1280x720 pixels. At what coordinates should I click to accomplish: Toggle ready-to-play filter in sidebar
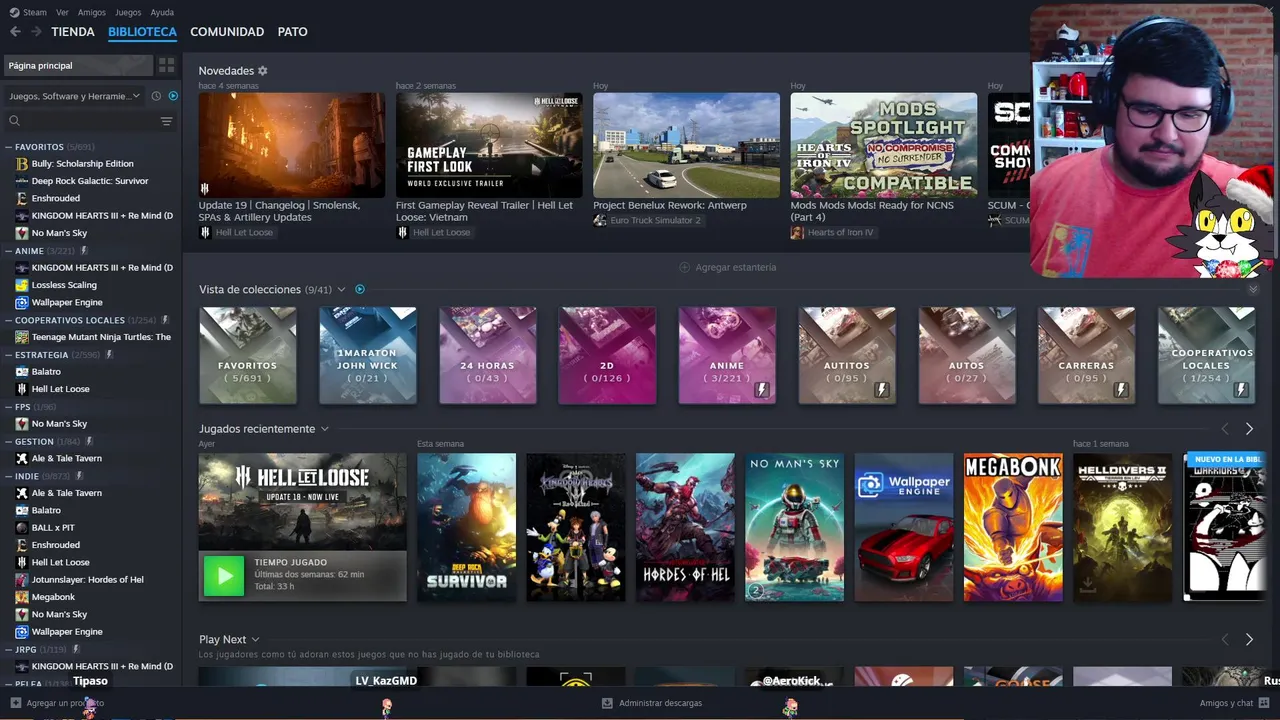173,96
